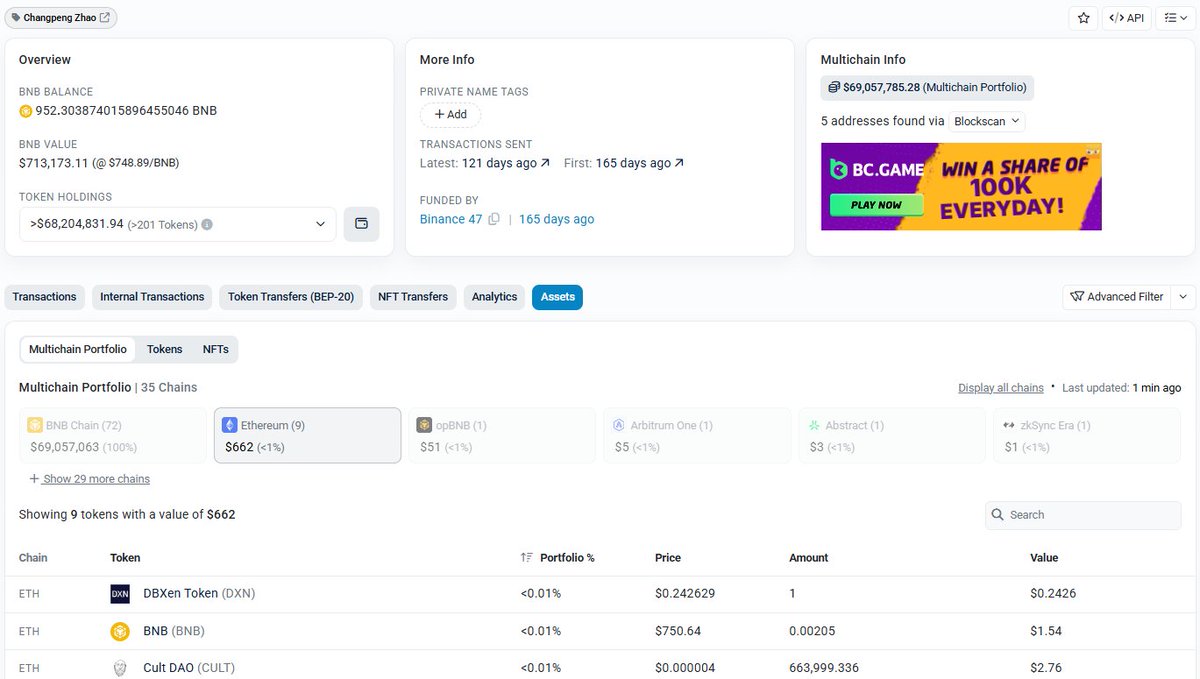
Task: Click the Changpeng Zhao name tag link
Action: [61, 17]
